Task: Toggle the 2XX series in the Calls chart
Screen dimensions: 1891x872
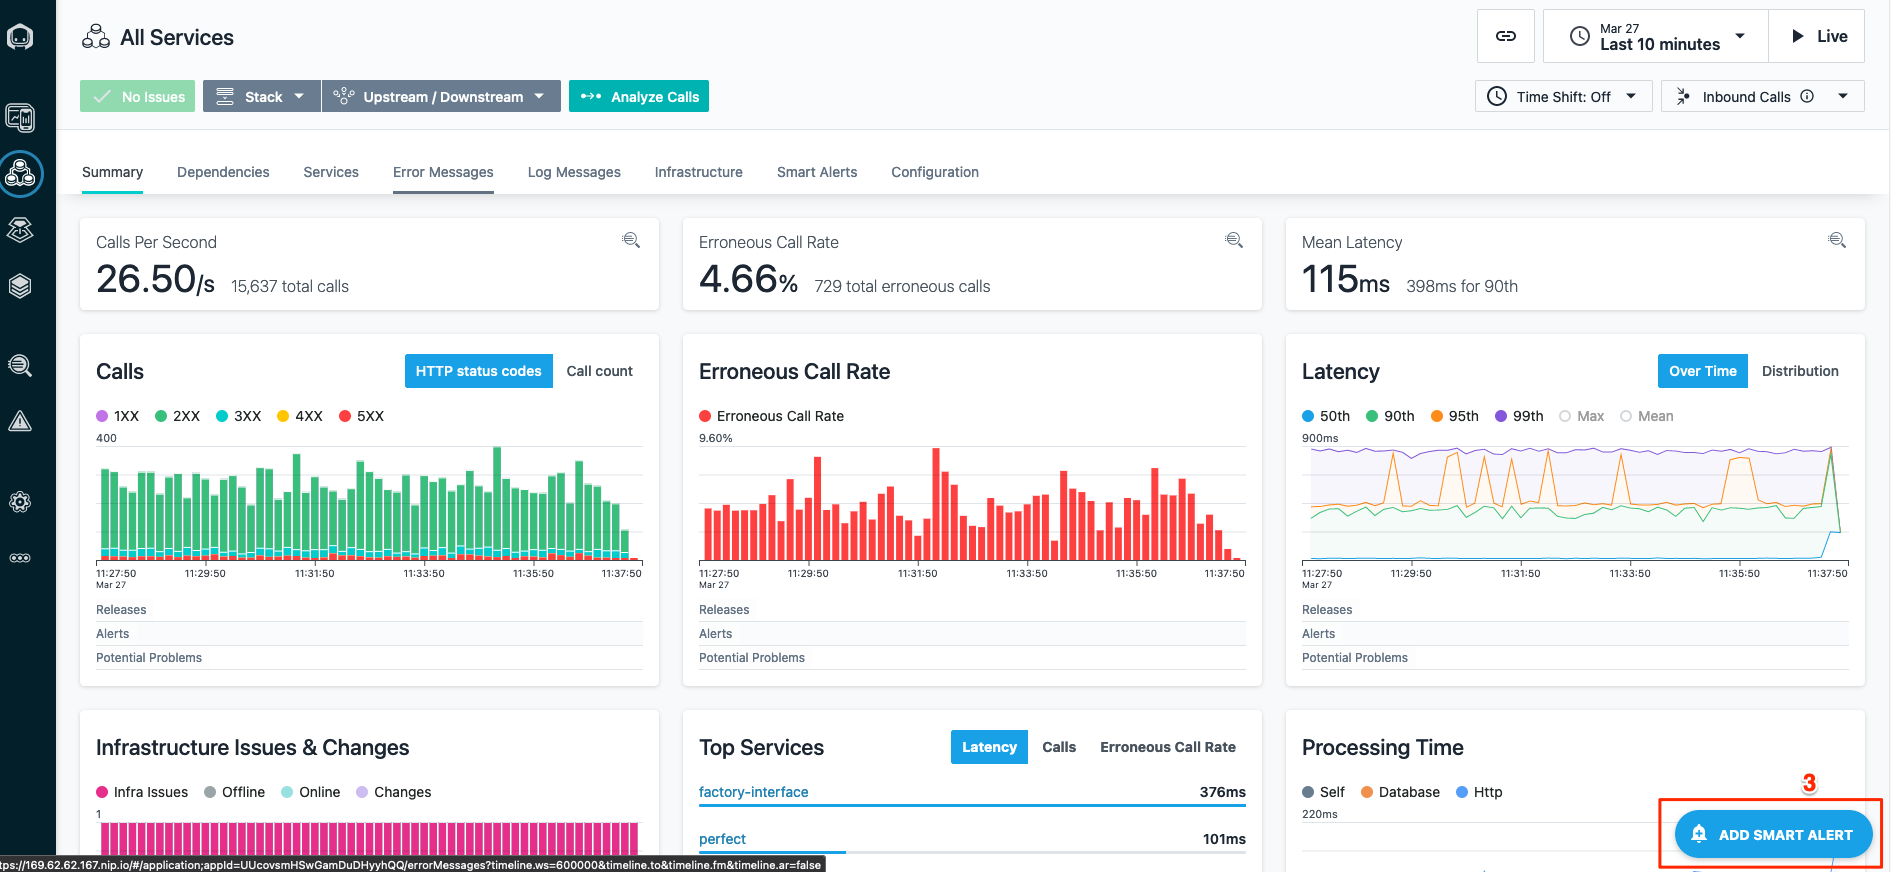Action: pos(178,416)
